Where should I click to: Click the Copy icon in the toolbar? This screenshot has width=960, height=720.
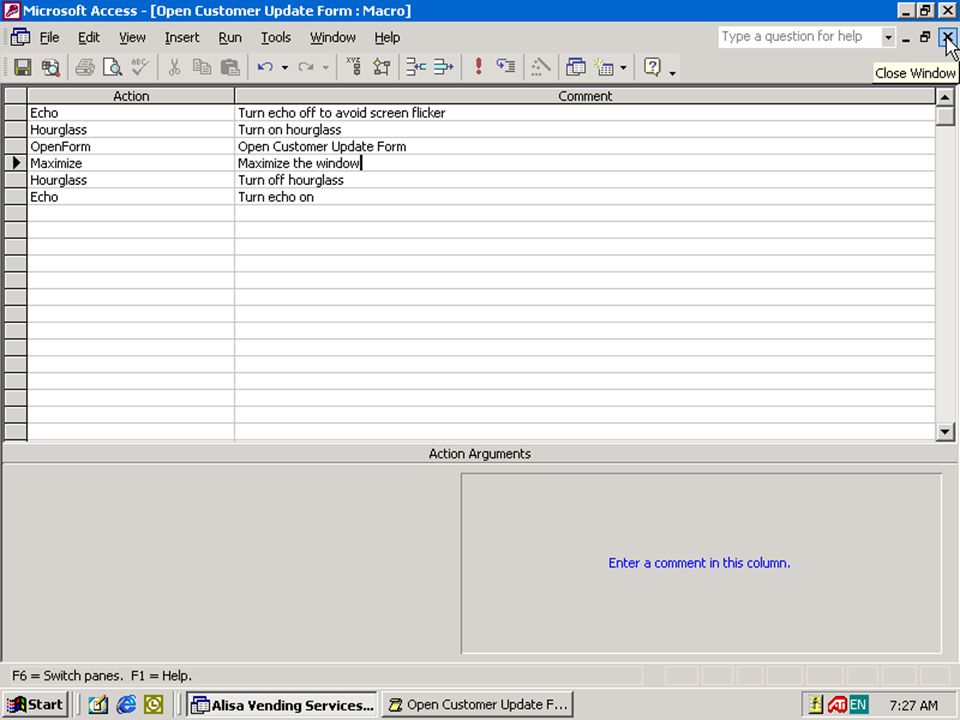tap(202, 67)
